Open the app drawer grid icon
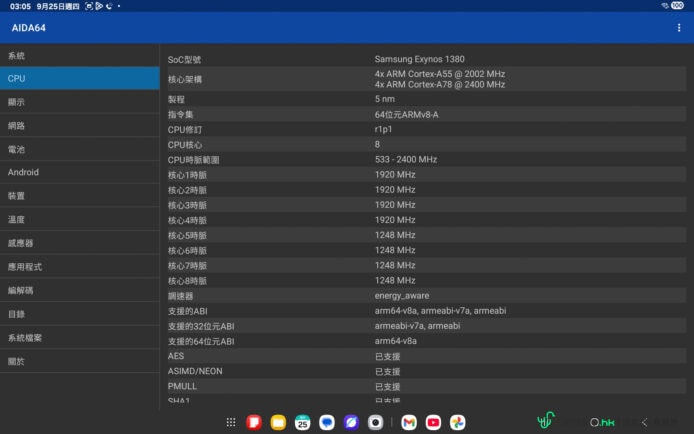The image size is (694, 434). (231, 423)
